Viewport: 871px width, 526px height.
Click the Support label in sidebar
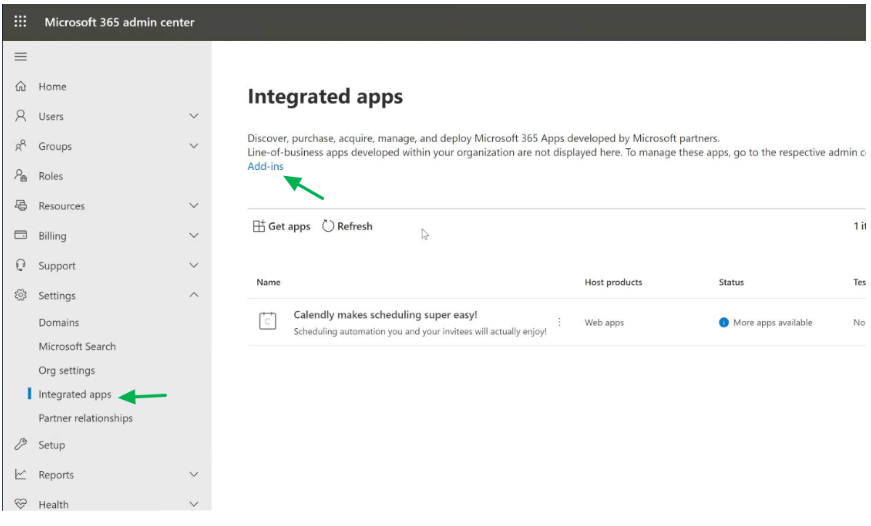coord(57,266)
